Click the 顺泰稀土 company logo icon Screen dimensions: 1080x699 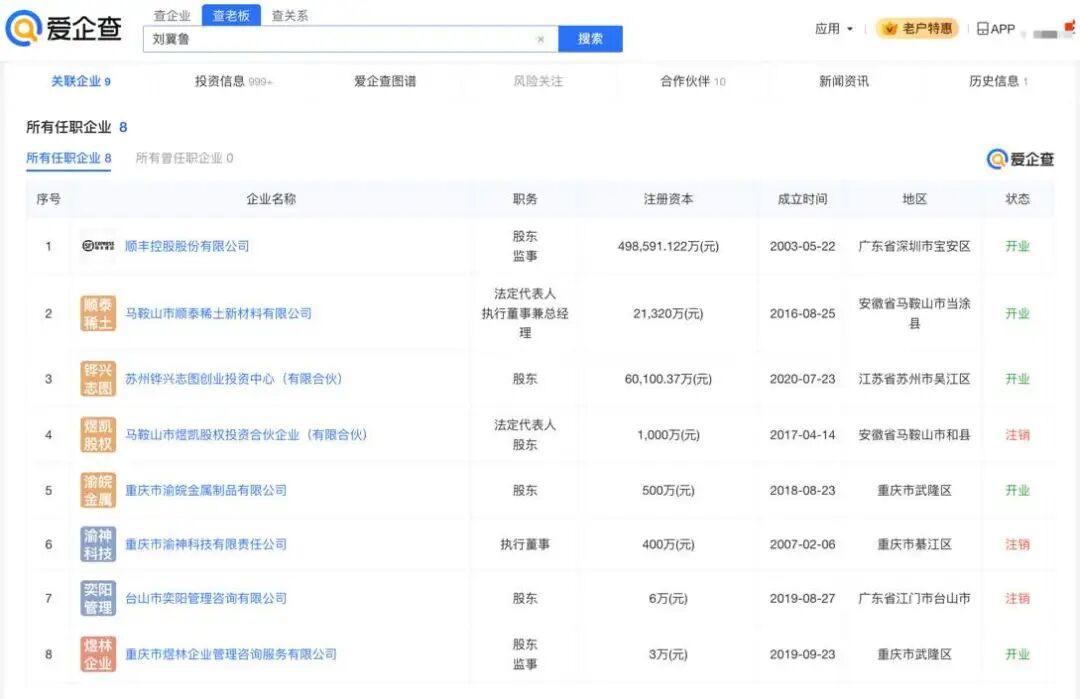pyautogui.click(x=98, y=313)
